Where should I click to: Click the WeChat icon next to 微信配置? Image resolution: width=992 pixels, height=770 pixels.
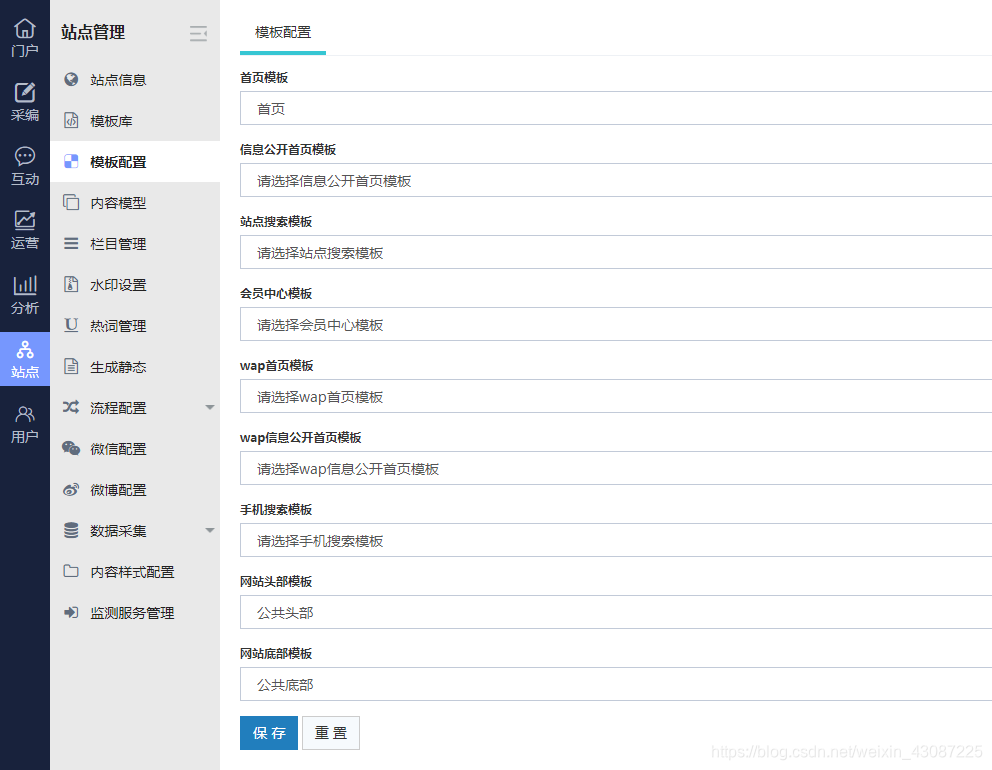(x=72, y=448)
